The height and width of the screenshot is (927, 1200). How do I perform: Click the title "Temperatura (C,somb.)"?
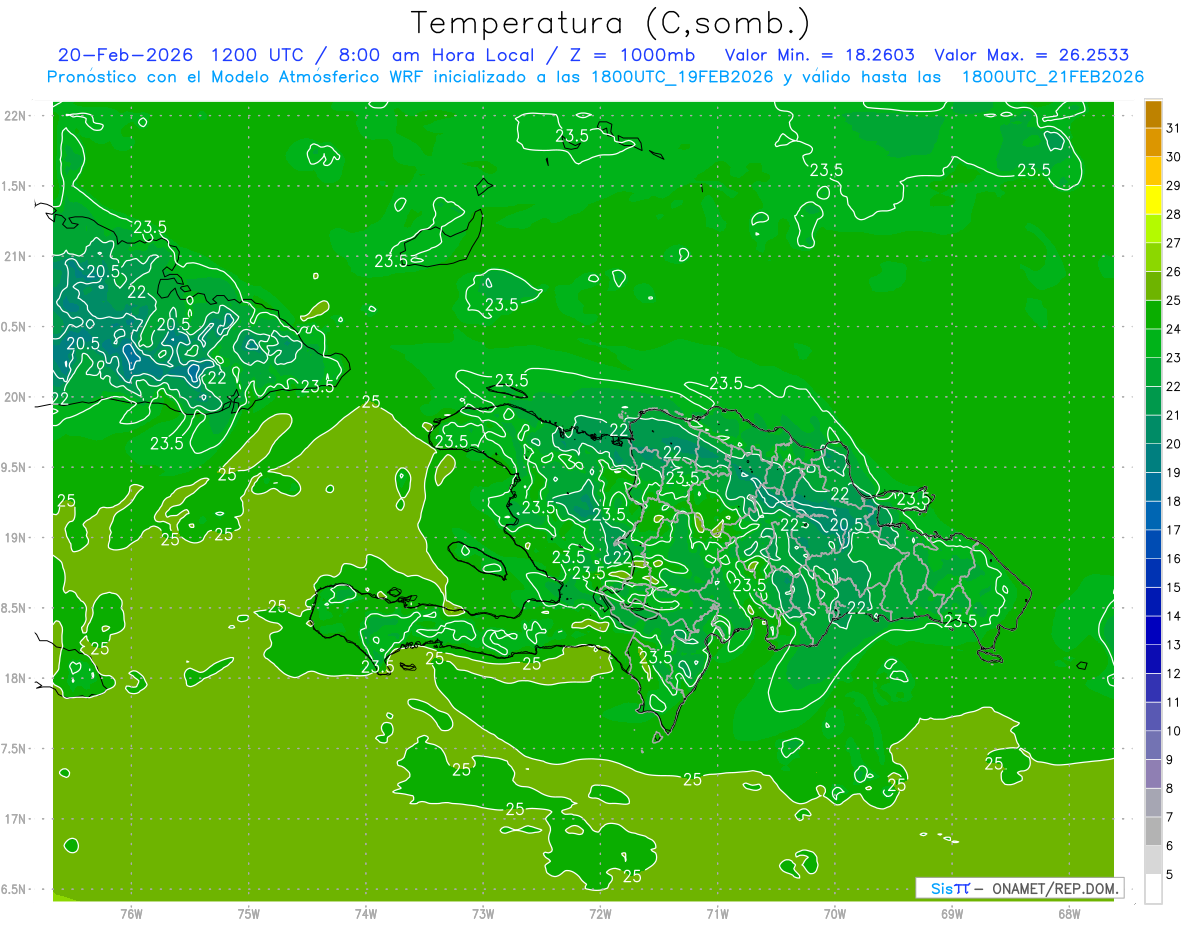tap(611, 24)
